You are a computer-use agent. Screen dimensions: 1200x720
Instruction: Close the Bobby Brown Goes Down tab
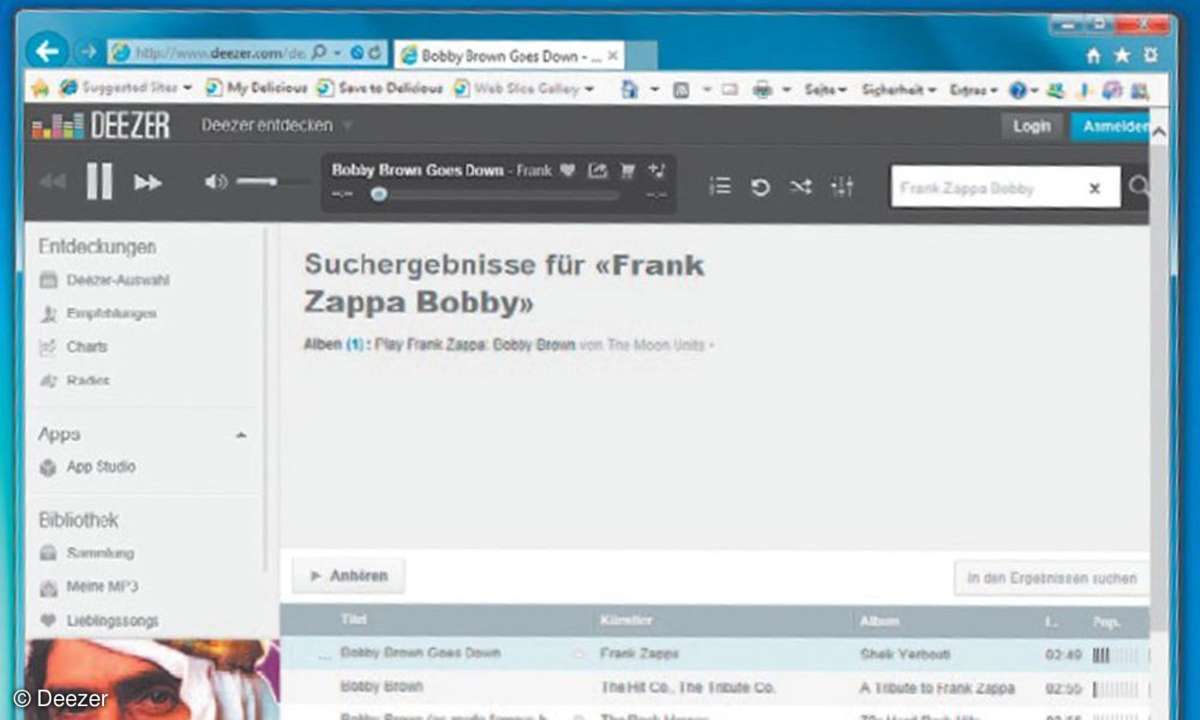click(x=613, y=56)
